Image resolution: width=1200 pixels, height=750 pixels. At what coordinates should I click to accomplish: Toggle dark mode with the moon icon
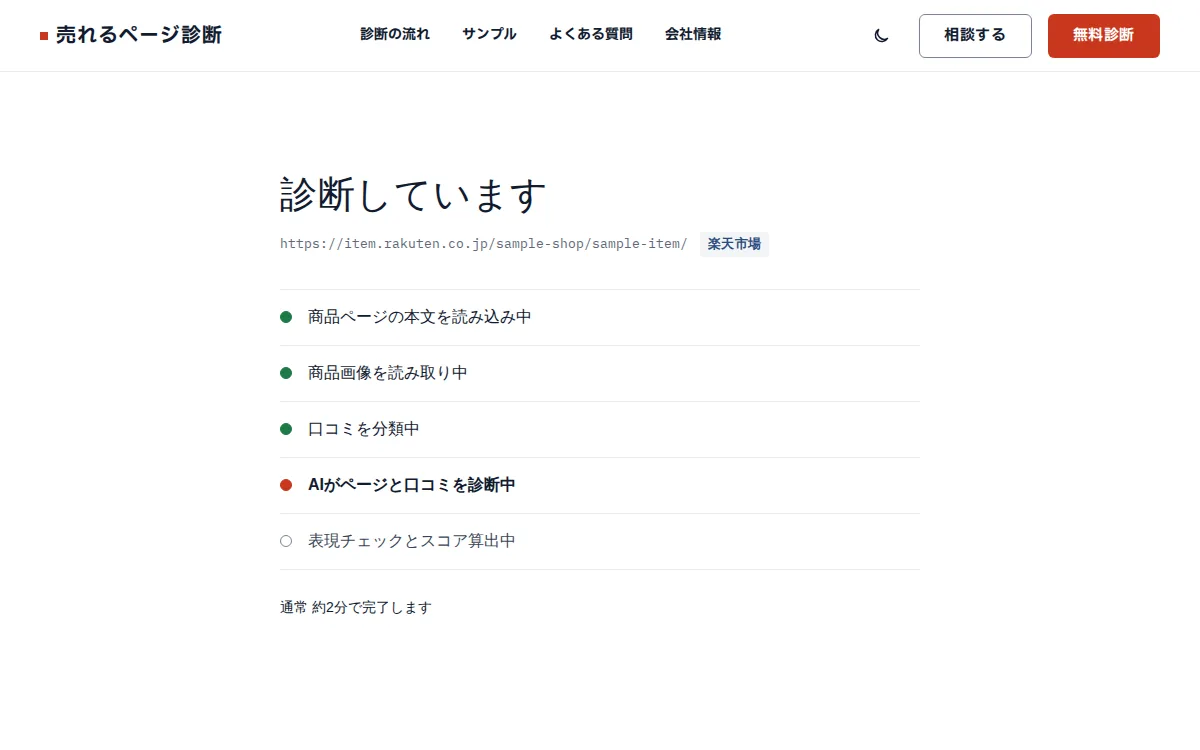click(881, 36)
